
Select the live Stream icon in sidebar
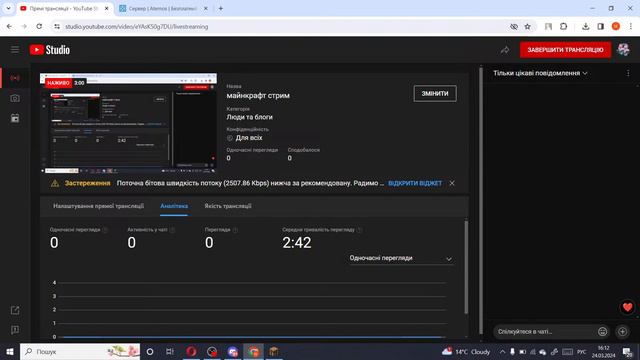tap(15, 78)
